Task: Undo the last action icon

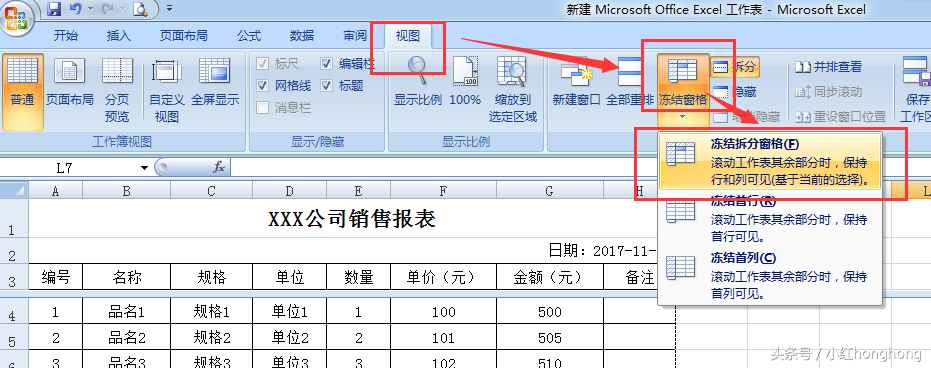Action: pos(75,9)
